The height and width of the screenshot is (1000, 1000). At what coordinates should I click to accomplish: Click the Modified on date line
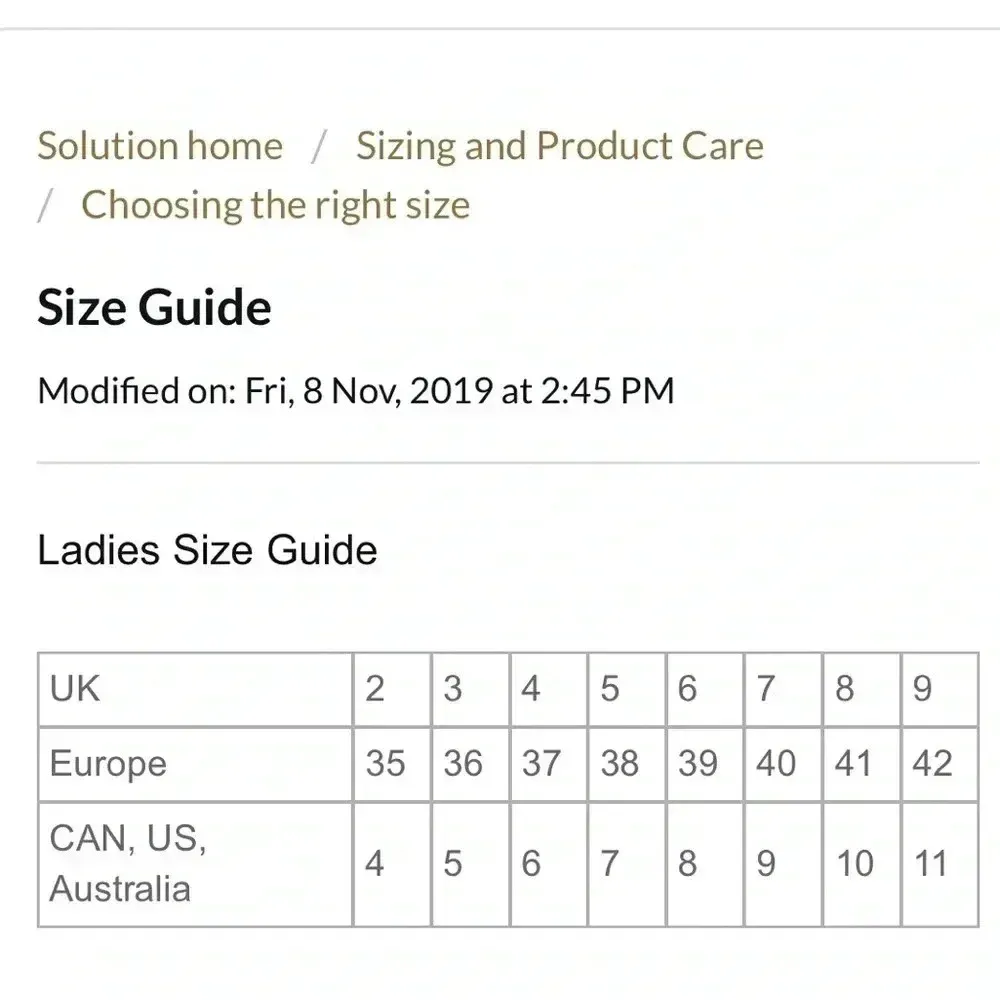355,390
